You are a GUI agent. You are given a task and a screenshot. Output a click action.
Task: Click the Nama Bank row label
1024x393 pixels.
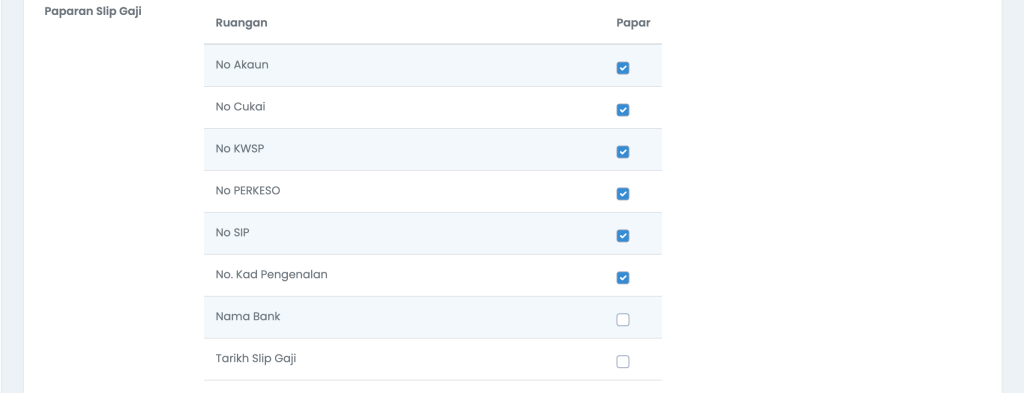tap(248, 316)
